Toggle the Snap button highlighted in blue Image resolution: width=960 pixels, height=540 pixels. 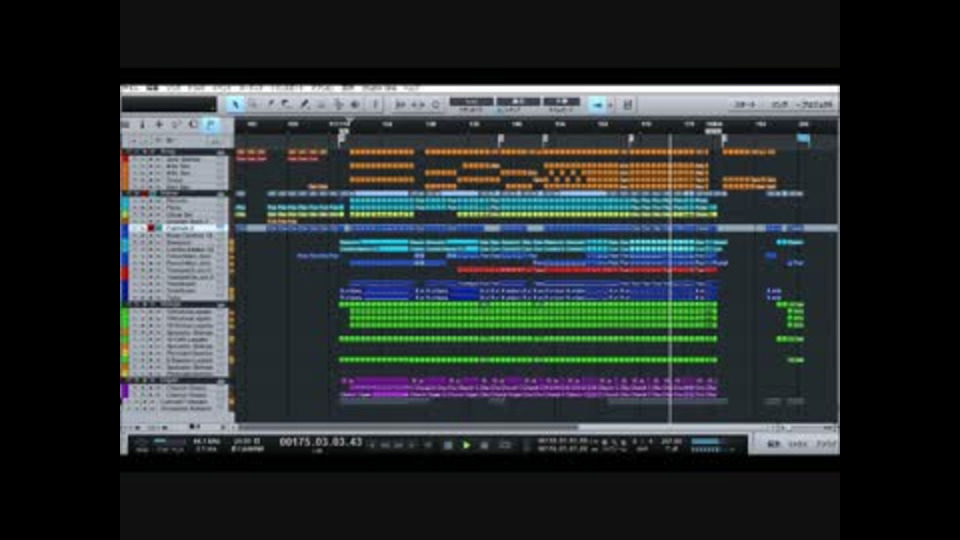pyautogui.click(x=598, y=105)
